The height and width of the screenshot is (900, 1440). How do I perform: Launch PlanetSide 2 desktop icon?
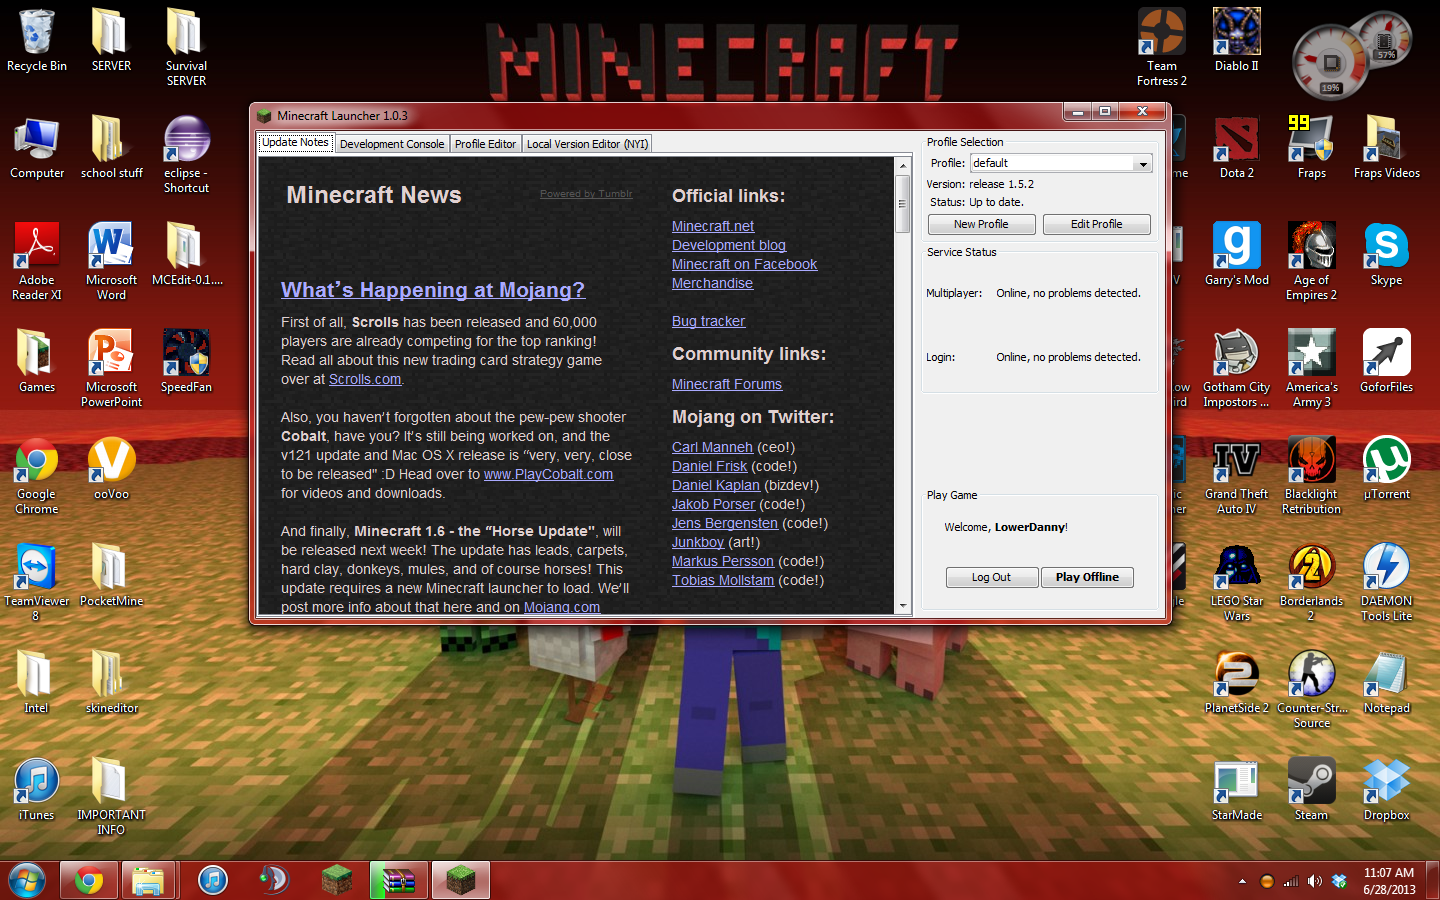(1237, 682)
